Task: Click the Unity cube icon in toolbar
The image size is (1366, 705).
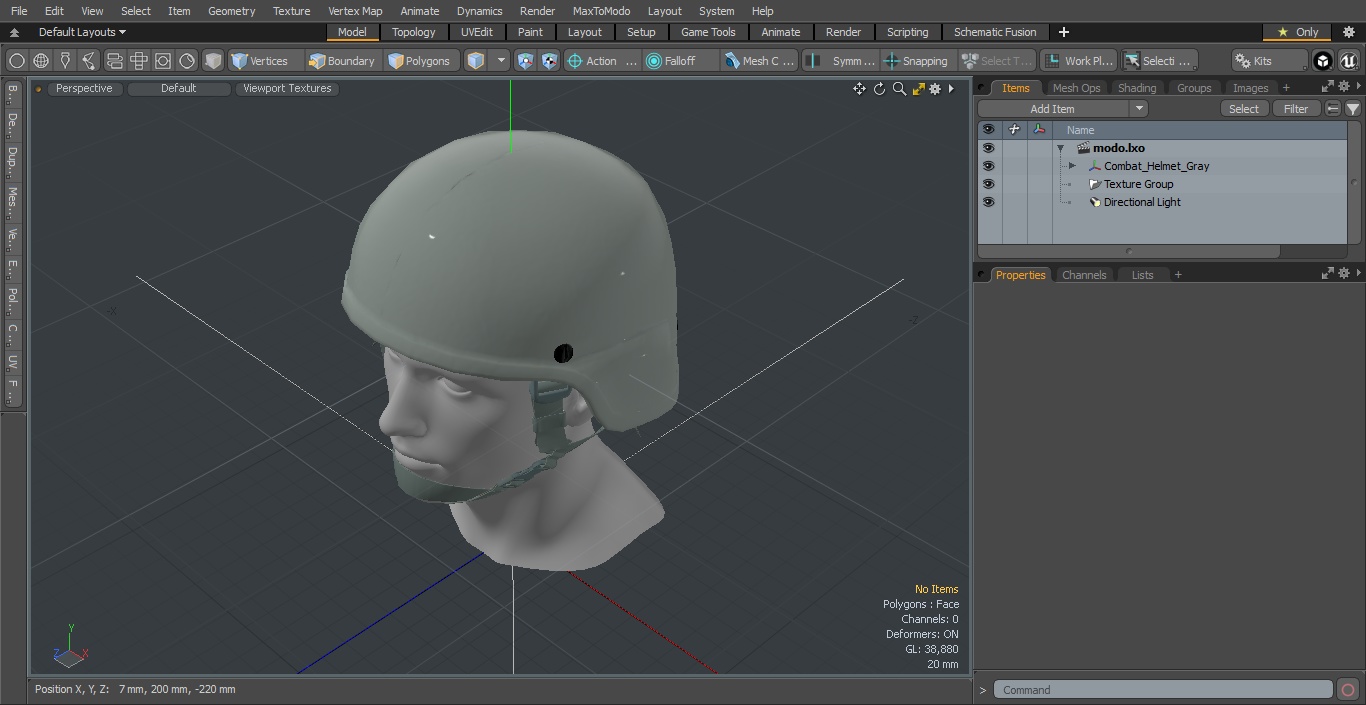Action: (x=1323, y=61)
